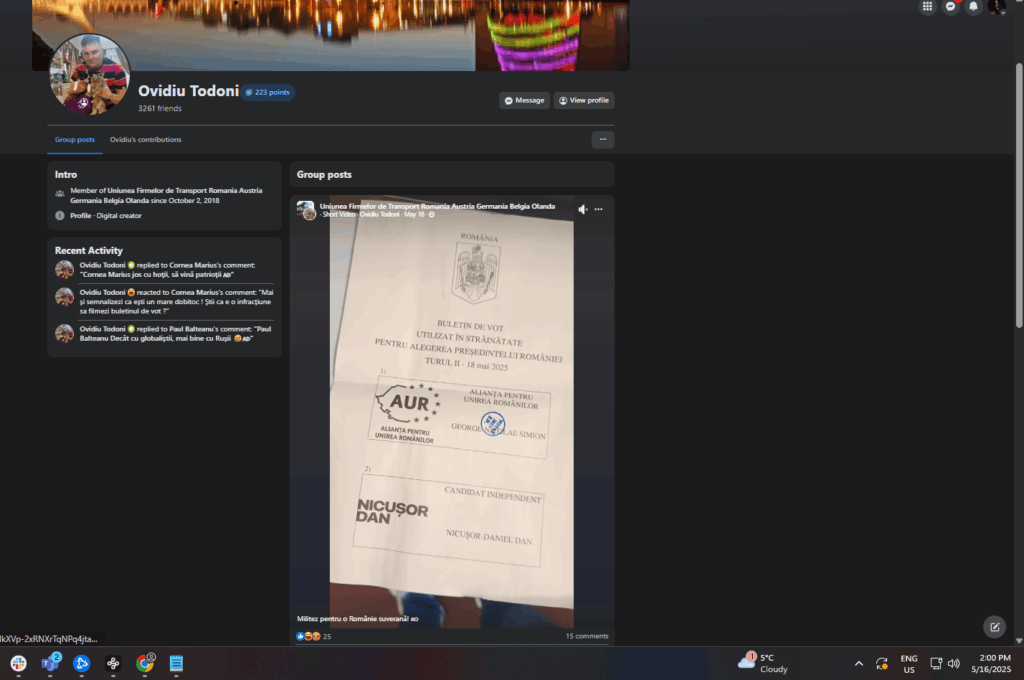The image size is (1024, 680).
Task: Click the '3261 friends' text
Action: (160, 108)
